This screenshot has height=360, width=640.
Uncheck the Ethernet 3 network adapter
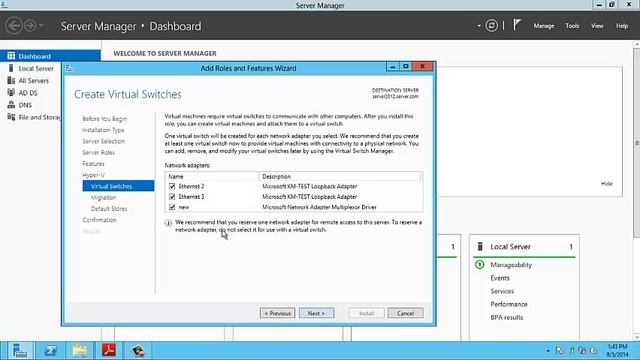tap(172, 196)
